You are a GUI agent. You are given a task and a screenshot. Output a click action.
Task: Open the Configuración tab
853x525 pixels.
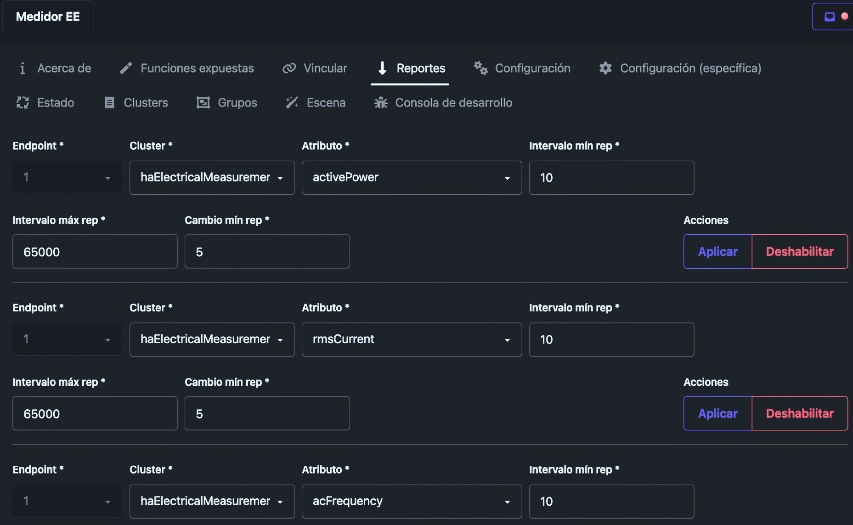point(522,68)
